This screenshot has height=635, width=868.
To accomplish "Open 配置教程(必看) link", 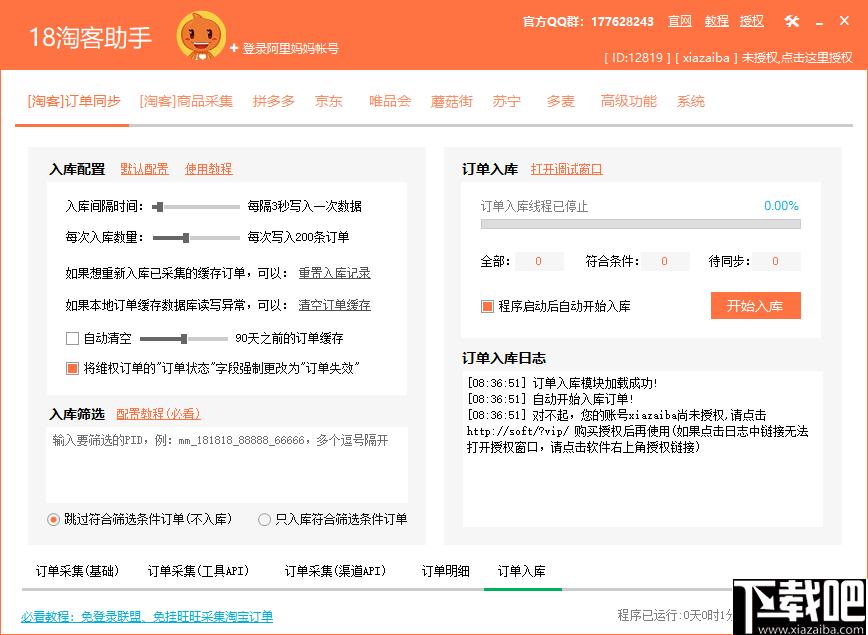I will tap(158, 414).
